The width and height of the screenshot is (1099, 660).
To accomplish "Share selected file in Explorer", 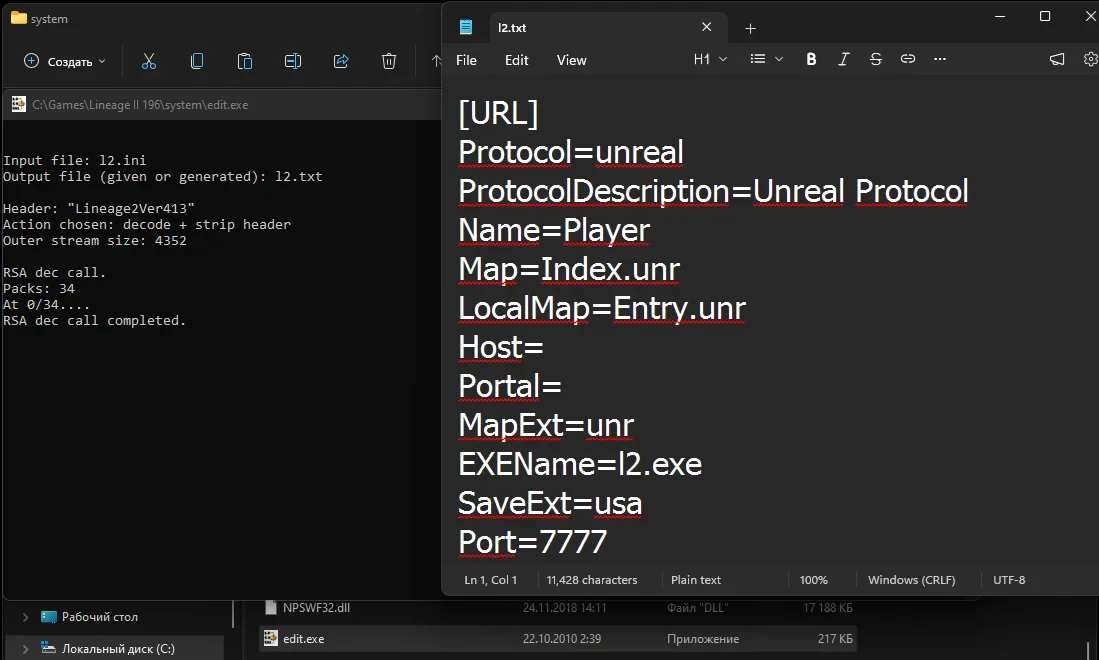I will pyautogui.click(x=341, y=62).
